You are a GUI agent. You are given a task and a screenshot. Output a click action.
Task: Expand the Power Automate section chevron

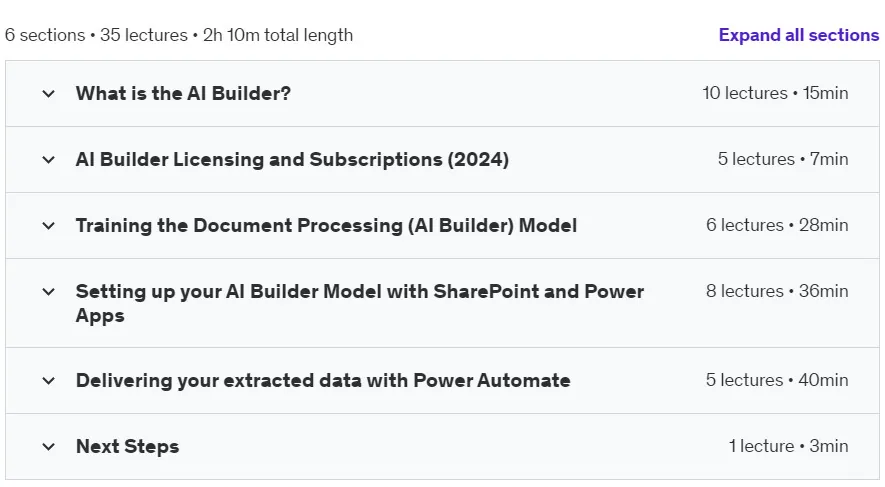click(49, 381)
